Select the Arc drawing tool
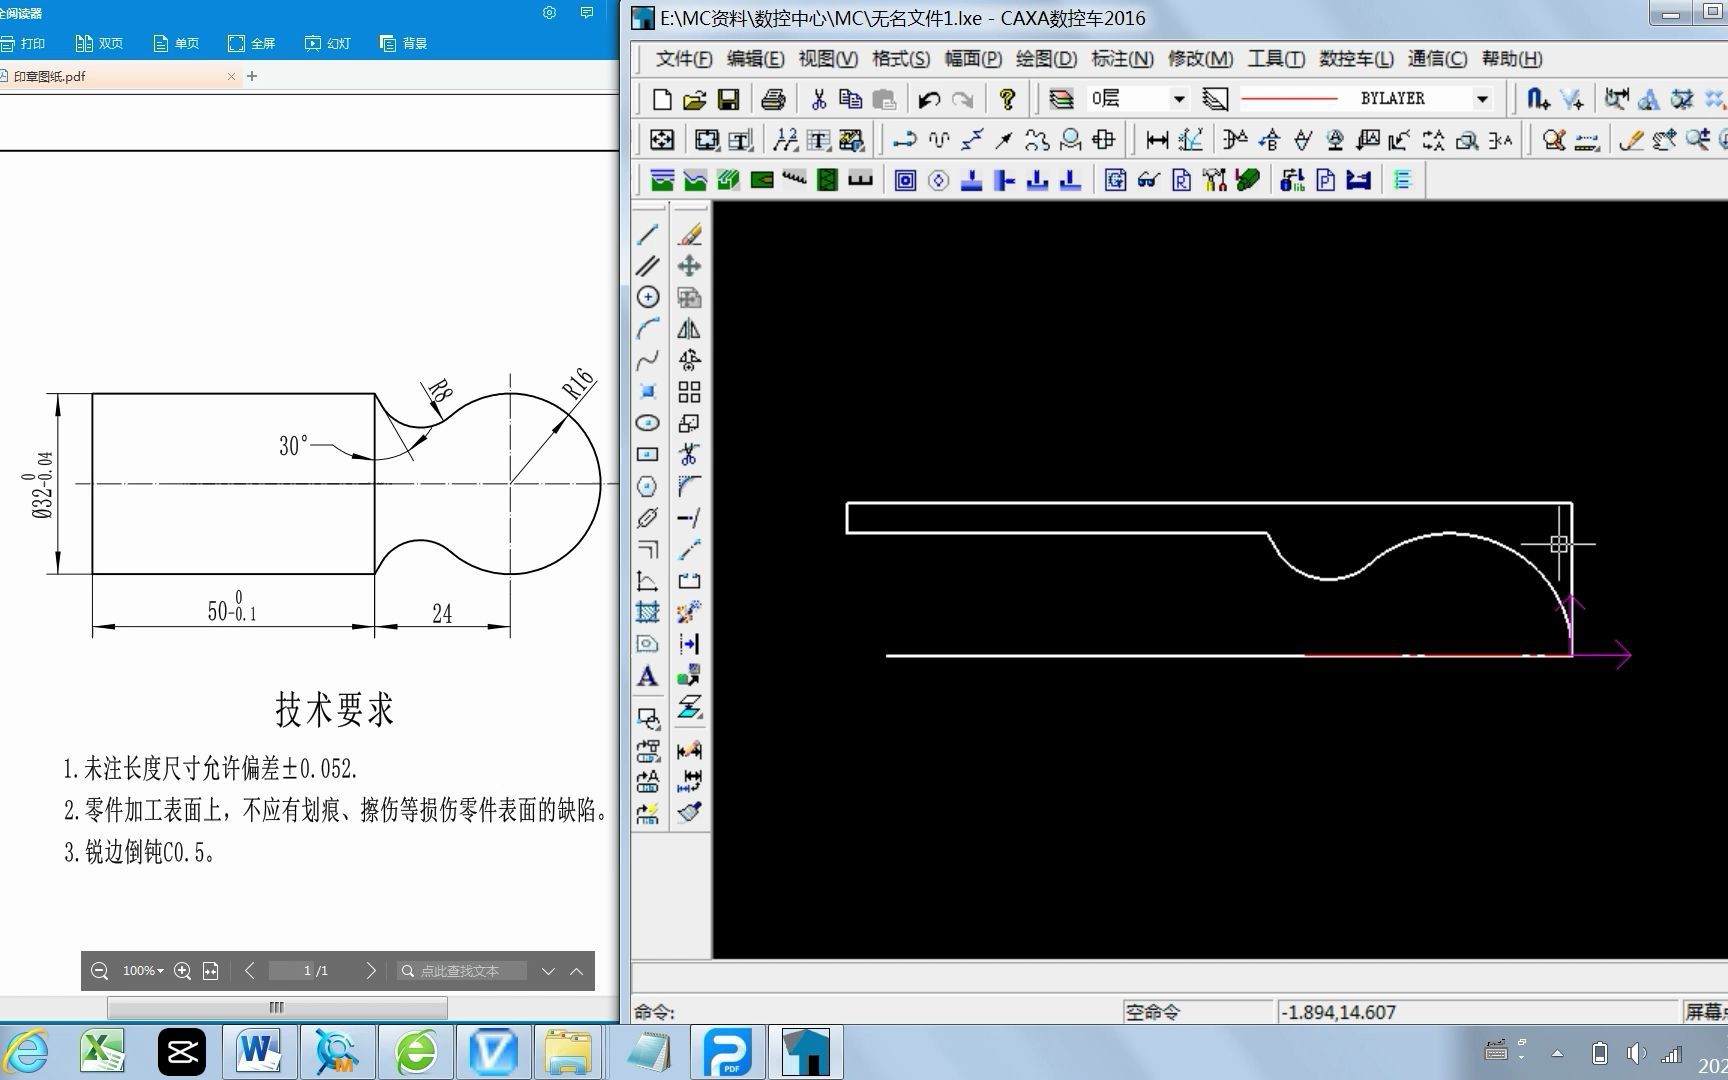Screen dimensions: 1728x1080 pos(648,329)
